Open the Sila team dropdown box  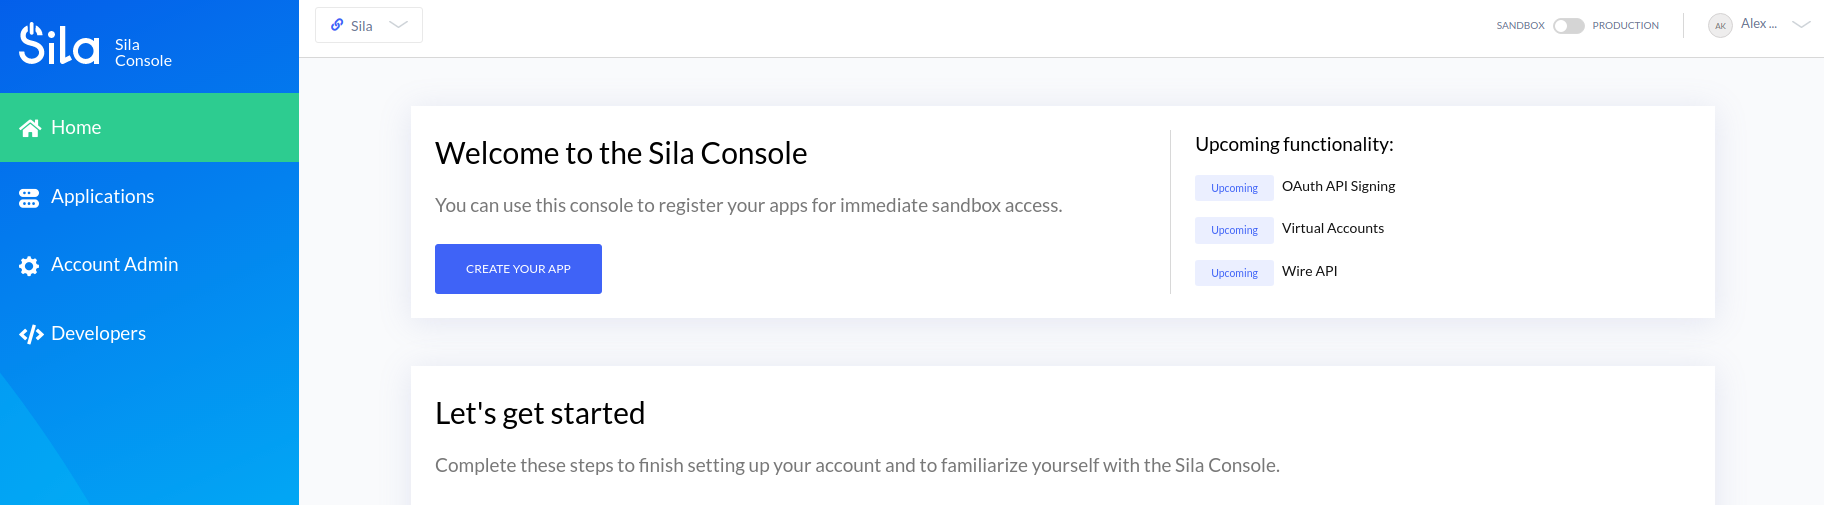tap(368, 25)
